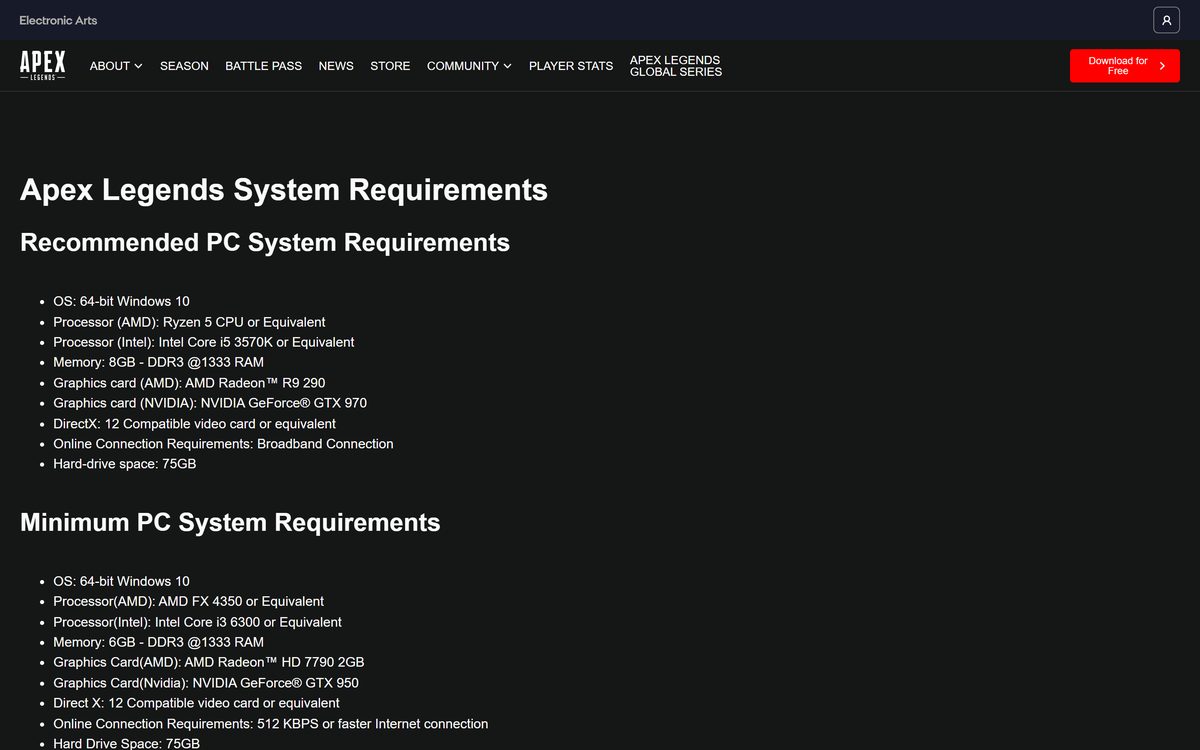Click the NVIDIA GeForce GTX 970 line

pyautogui.click(x=210, y=403)
